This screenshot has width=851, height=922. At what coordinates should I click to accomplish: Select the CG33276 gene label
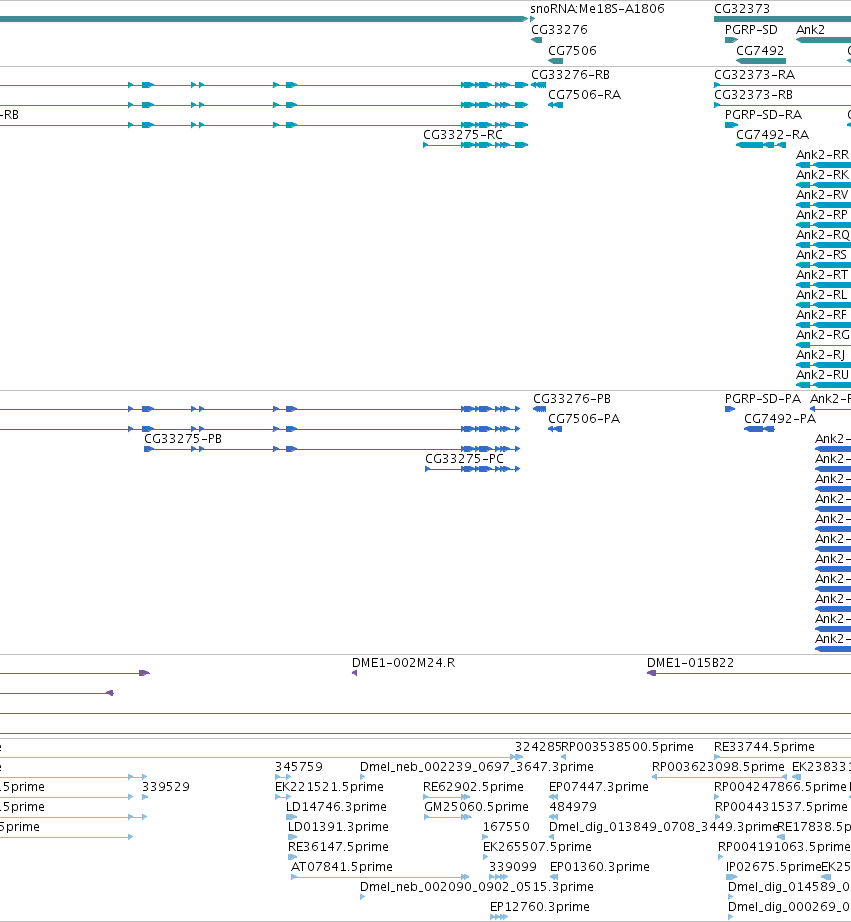point(559,30)
